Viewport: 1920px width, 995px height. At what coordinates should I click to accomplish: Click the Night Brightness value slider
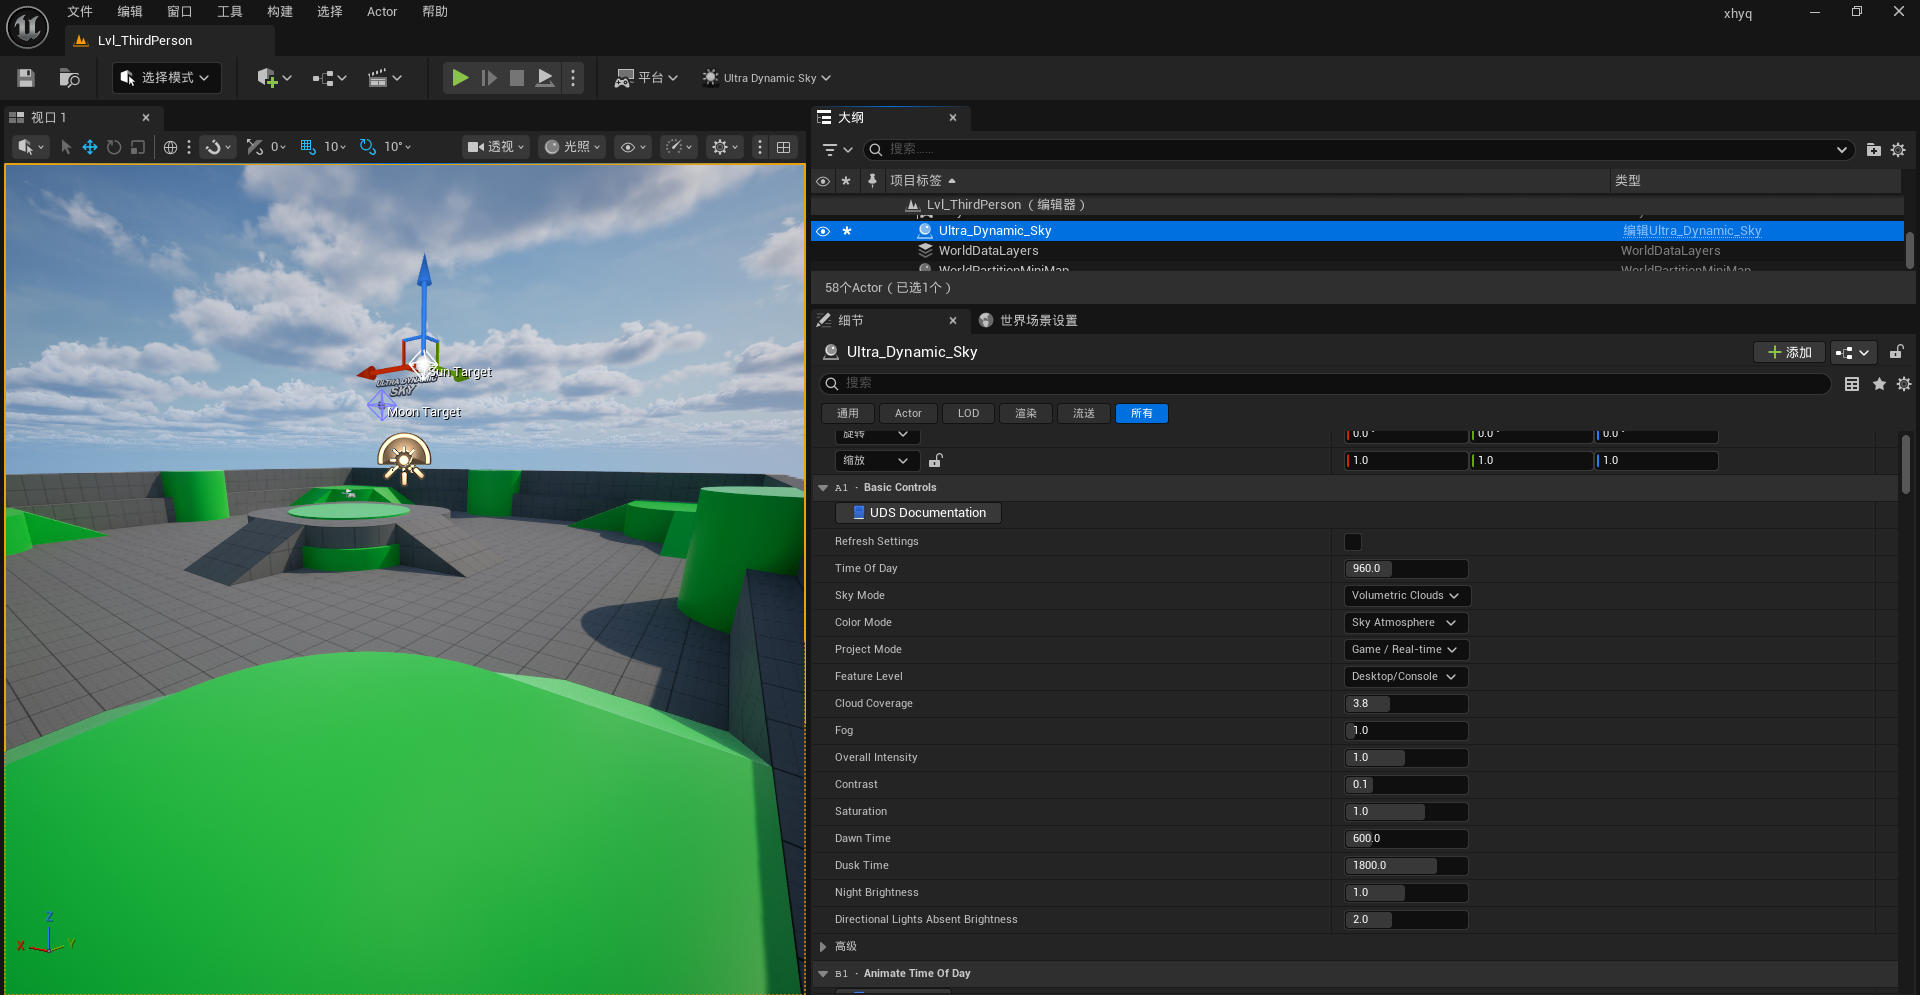point(1407,893)
